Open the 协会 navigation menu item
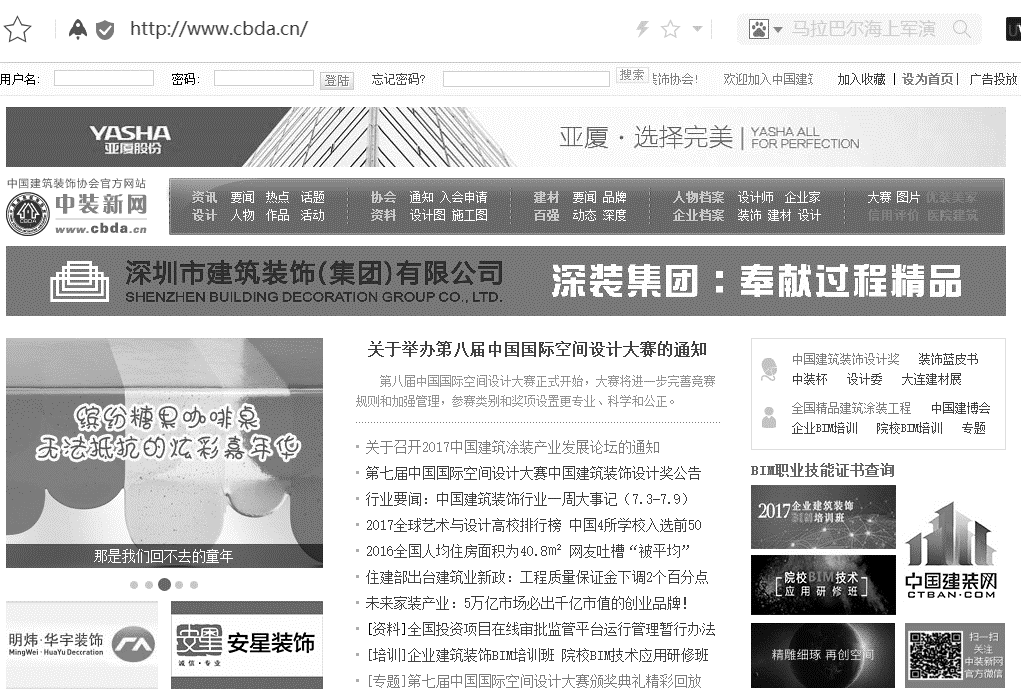The image size is (1021, 696). (x=383, y=197)
